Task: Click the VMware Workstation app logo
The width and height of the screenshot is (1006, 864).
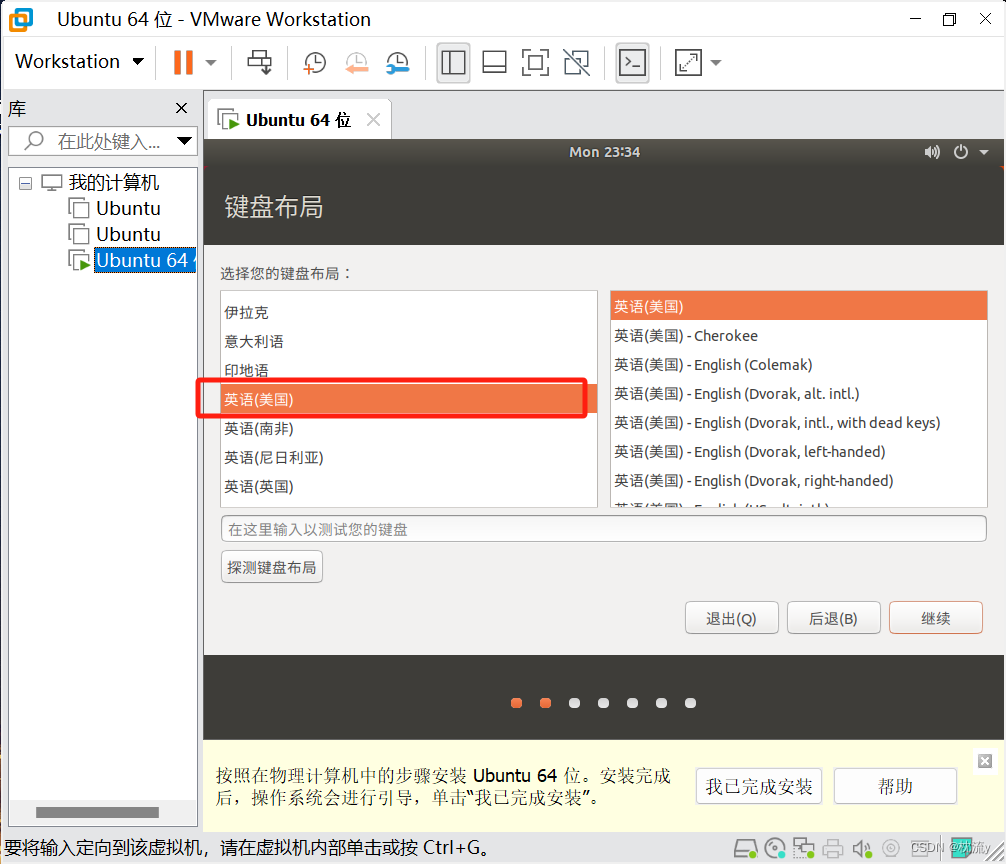Action: tap(21, 19)
